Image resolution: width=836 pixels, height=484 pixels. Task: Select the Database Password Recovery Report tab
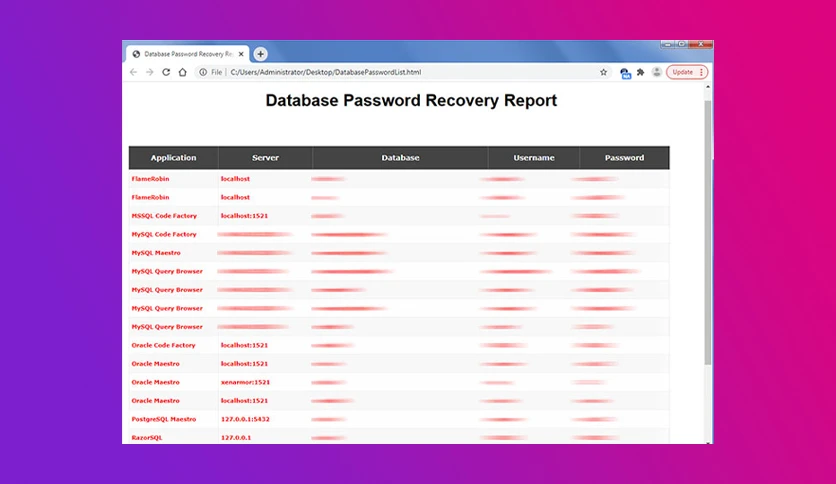188,54
